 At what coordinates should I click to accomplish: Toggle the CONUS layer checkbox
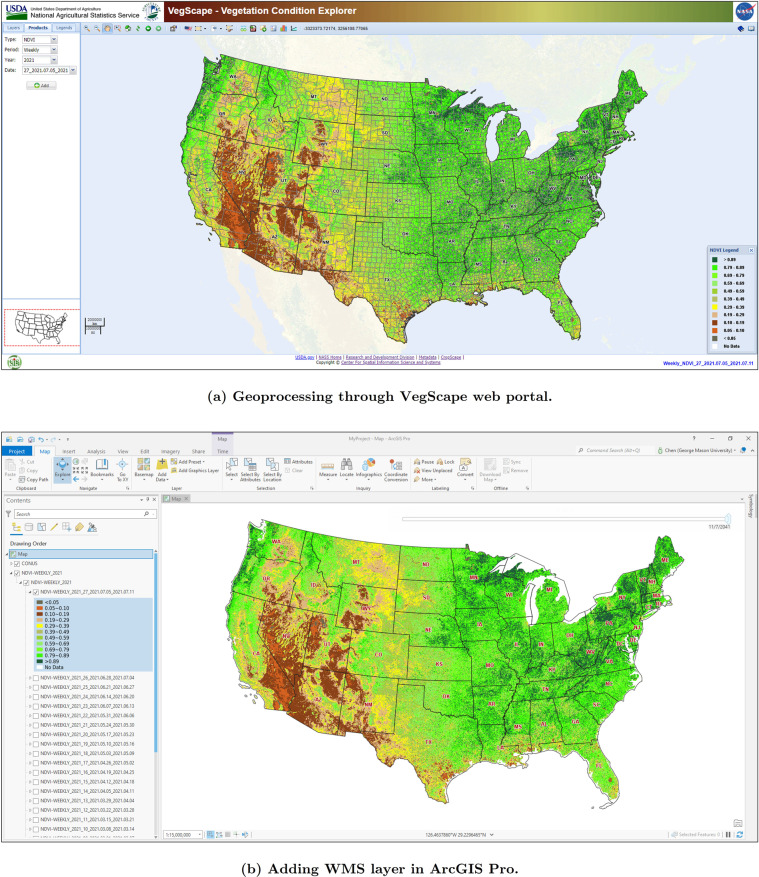(17, 564)
